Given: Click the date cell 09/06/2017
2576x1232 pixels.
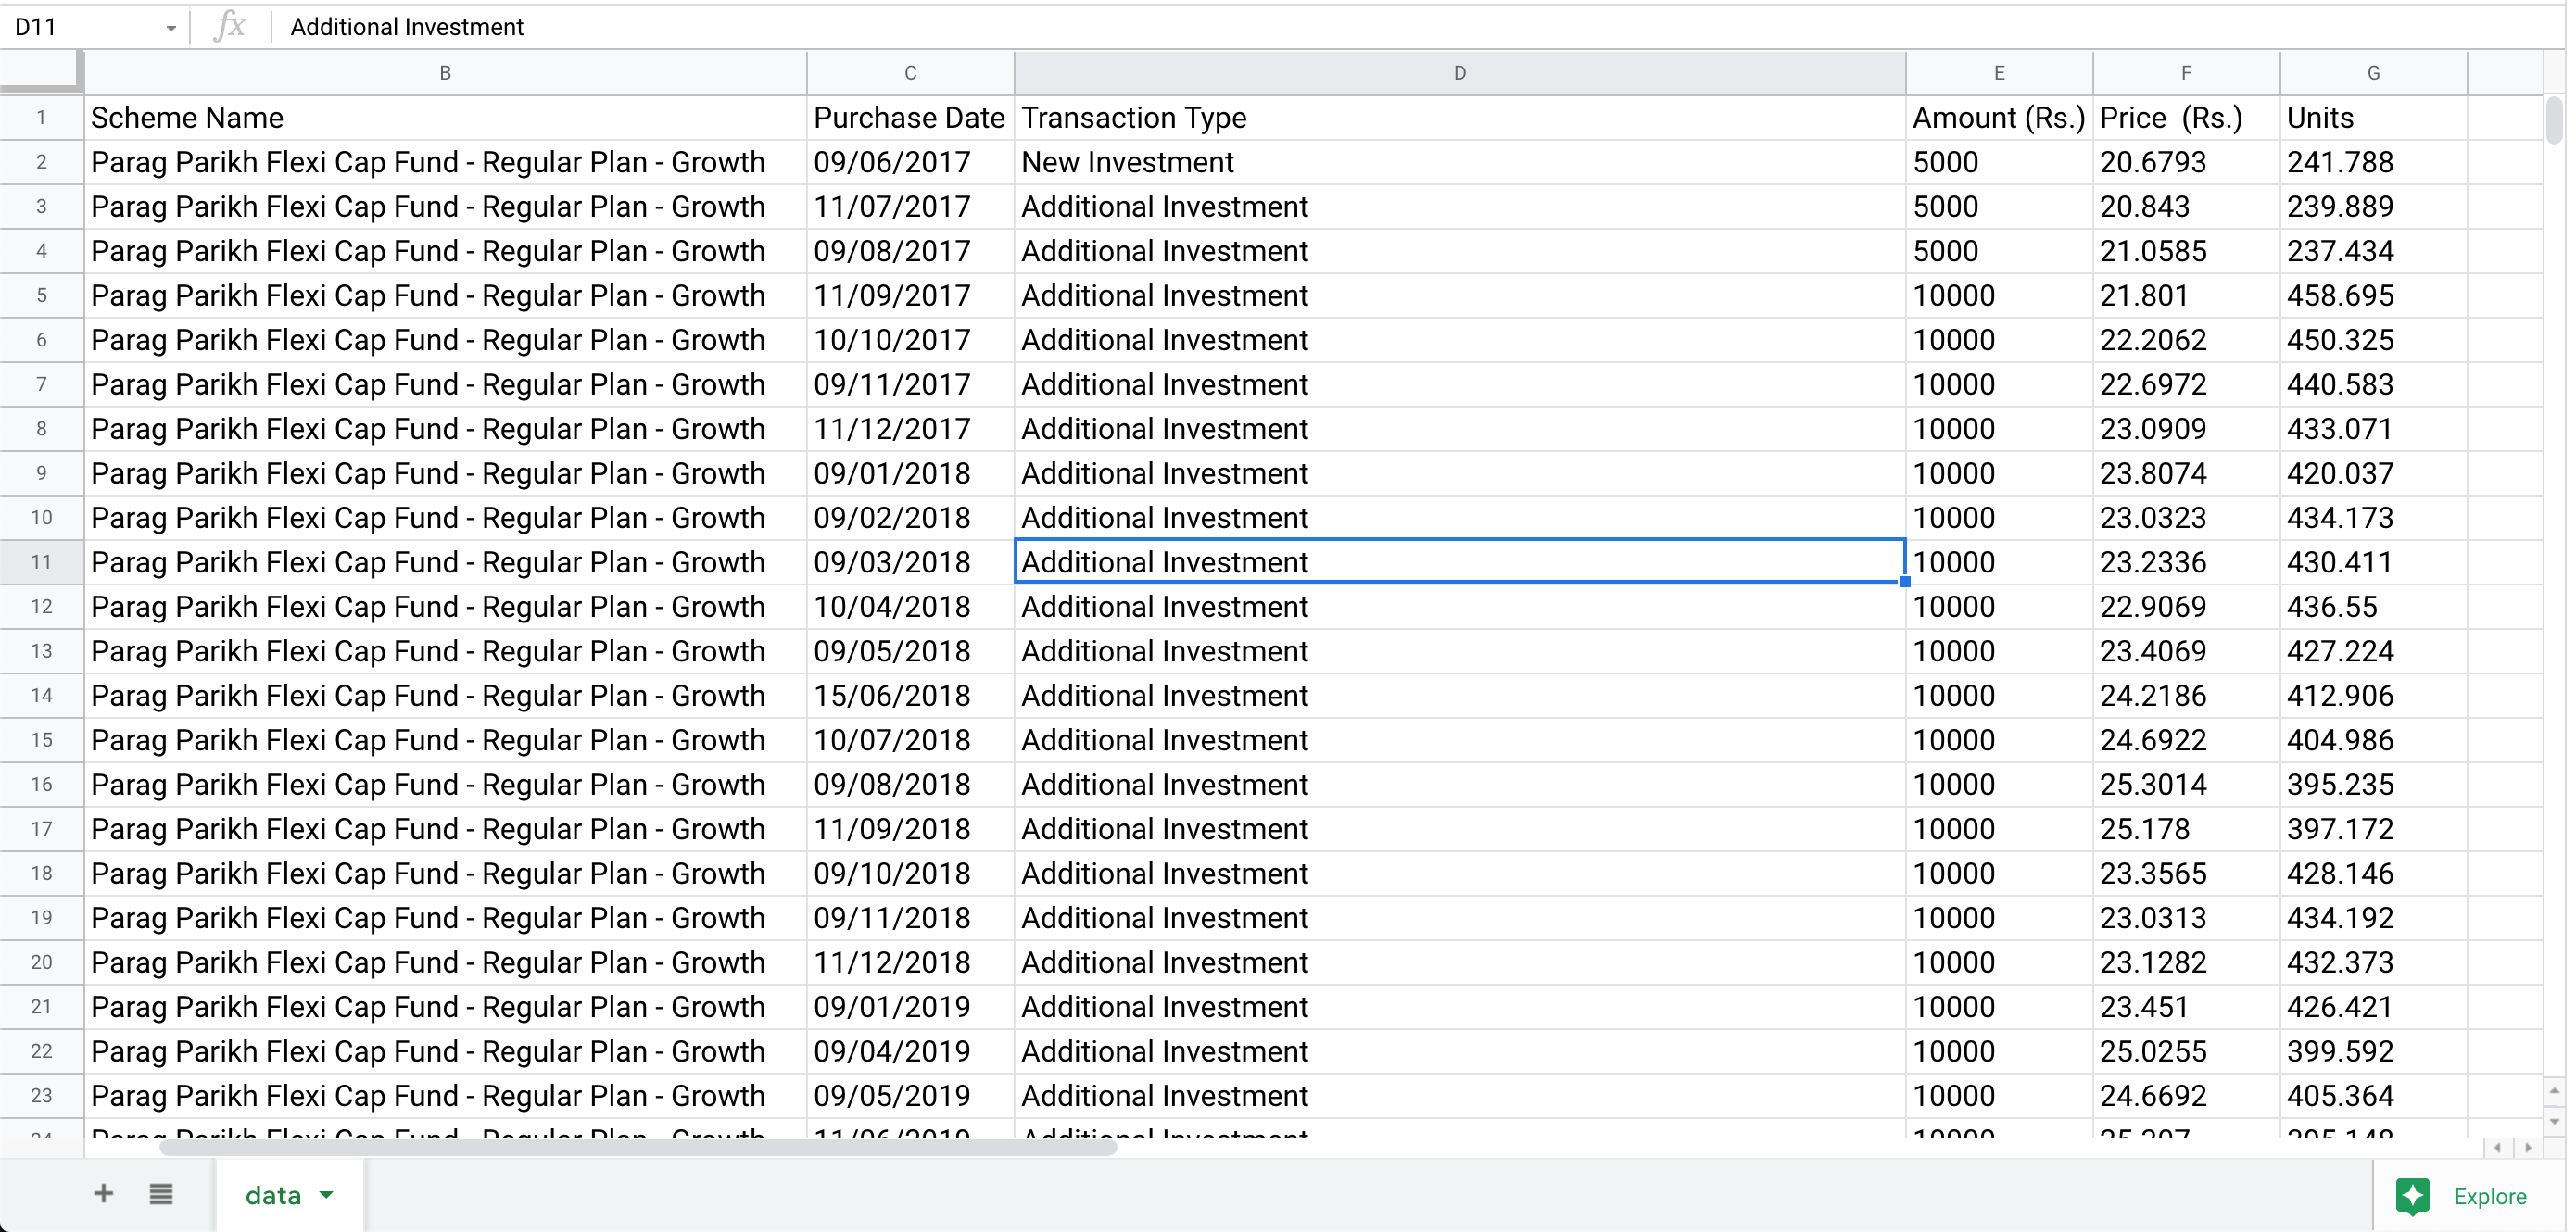Looking at the screenshot, I should point(910,162).
